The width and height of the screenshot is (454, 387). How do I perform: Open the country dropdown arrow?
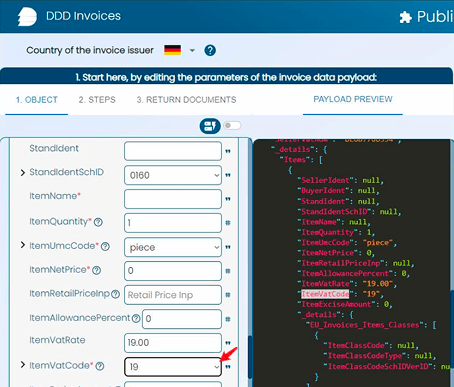[x=192, y=51]
